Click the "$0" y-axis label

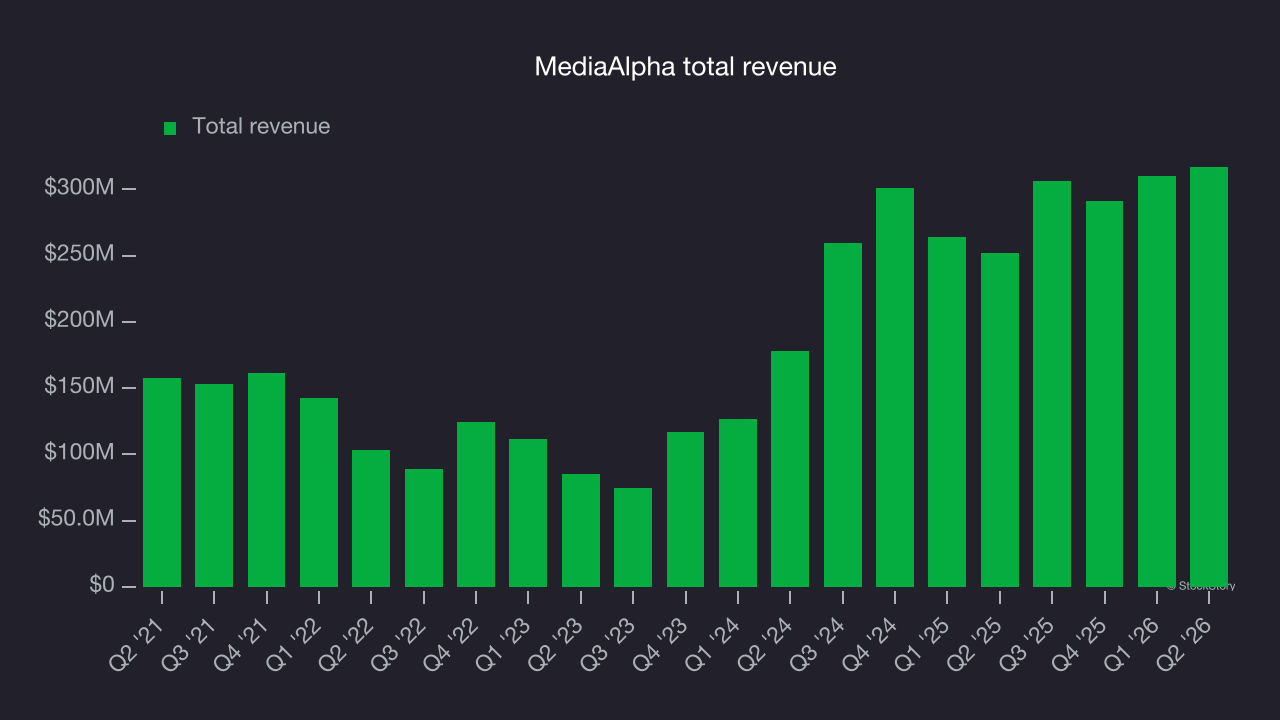pos(101,586)
